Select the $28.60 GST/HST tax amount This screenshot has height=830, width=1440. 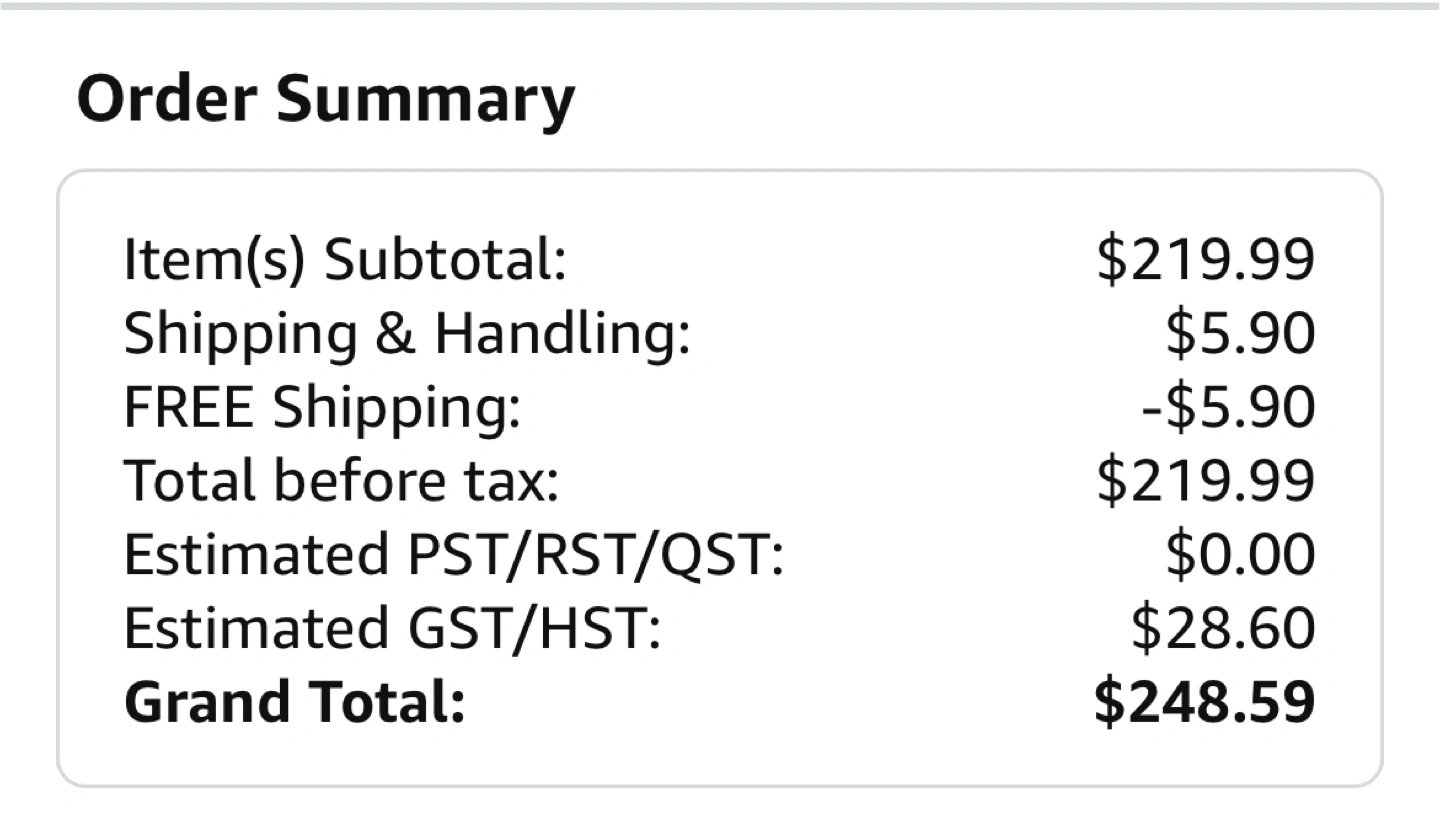1223,628
